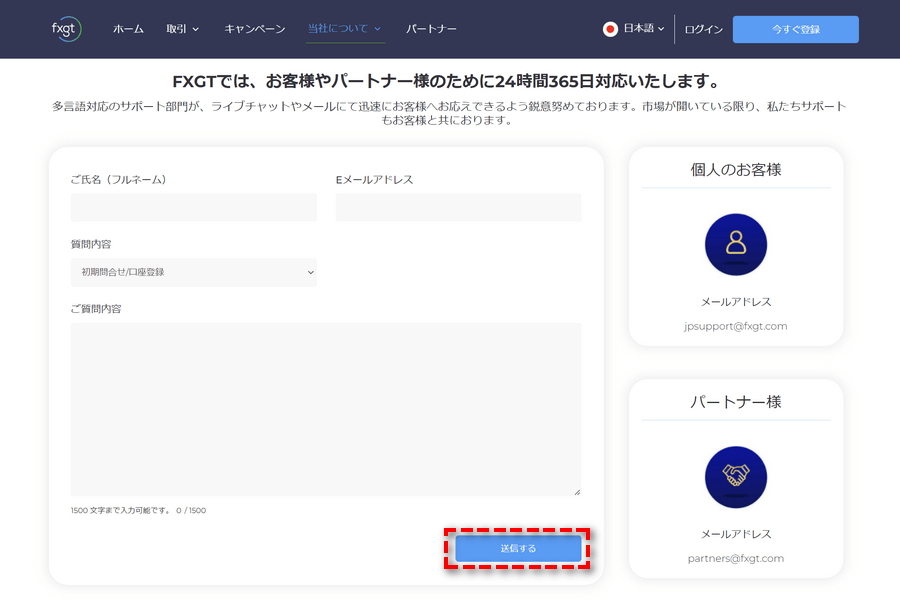Expand the 取引 dropdown menu
This screenshot has width=900, height=602.
183,29
